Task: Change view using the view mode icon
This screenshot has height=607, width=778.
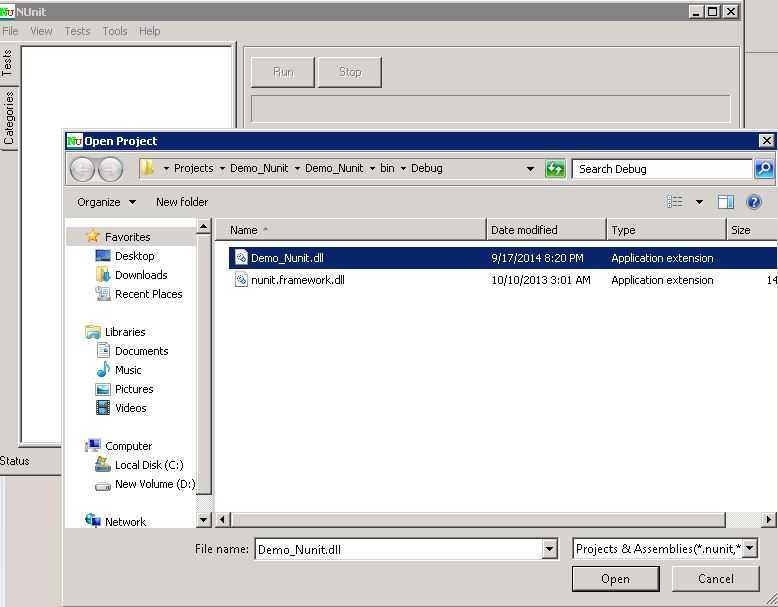Action: (x=674, y=202)
